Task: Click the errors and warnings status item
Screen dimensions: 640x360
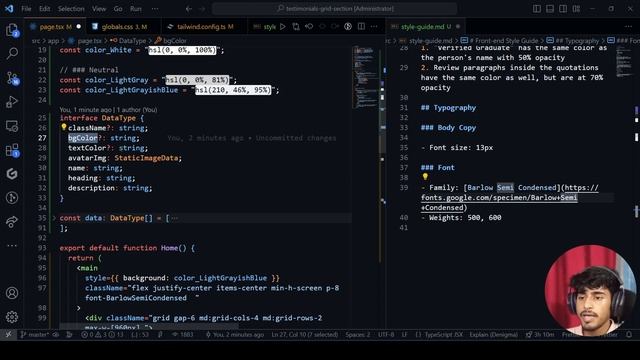Action: [102, 334]
